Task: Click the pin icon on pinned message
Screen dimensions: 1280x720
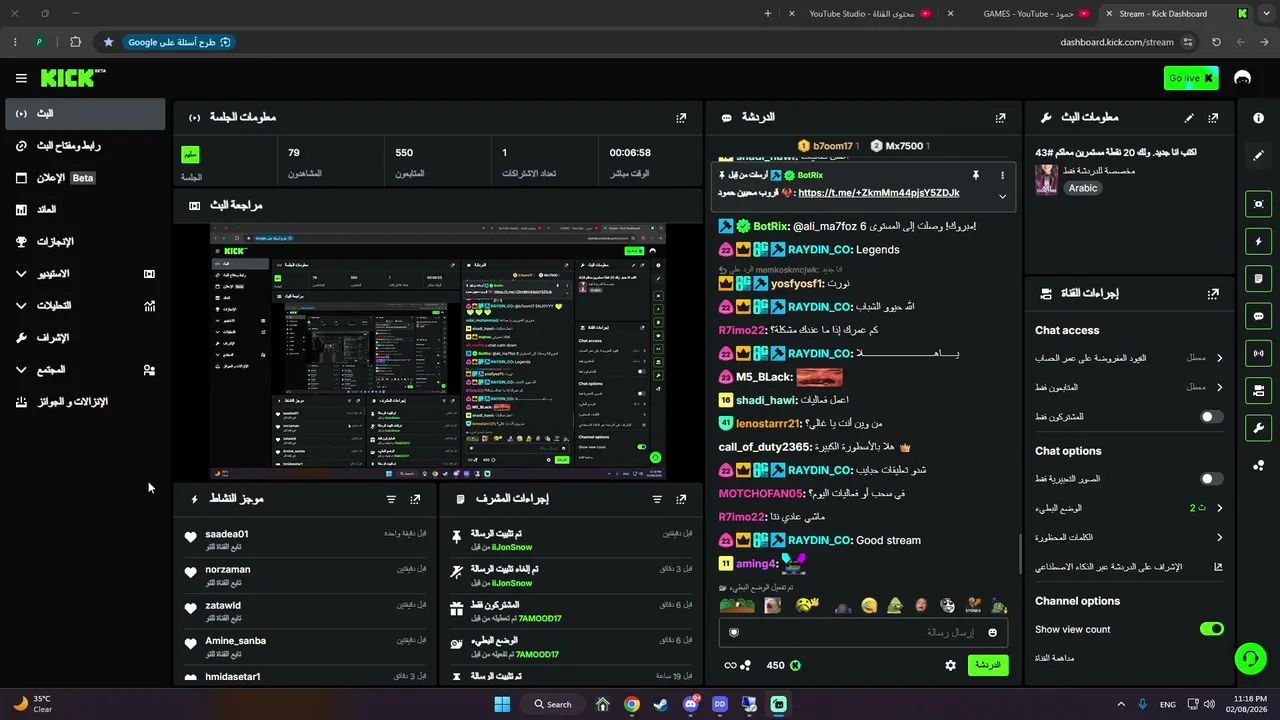Action: tap(976, 175)
